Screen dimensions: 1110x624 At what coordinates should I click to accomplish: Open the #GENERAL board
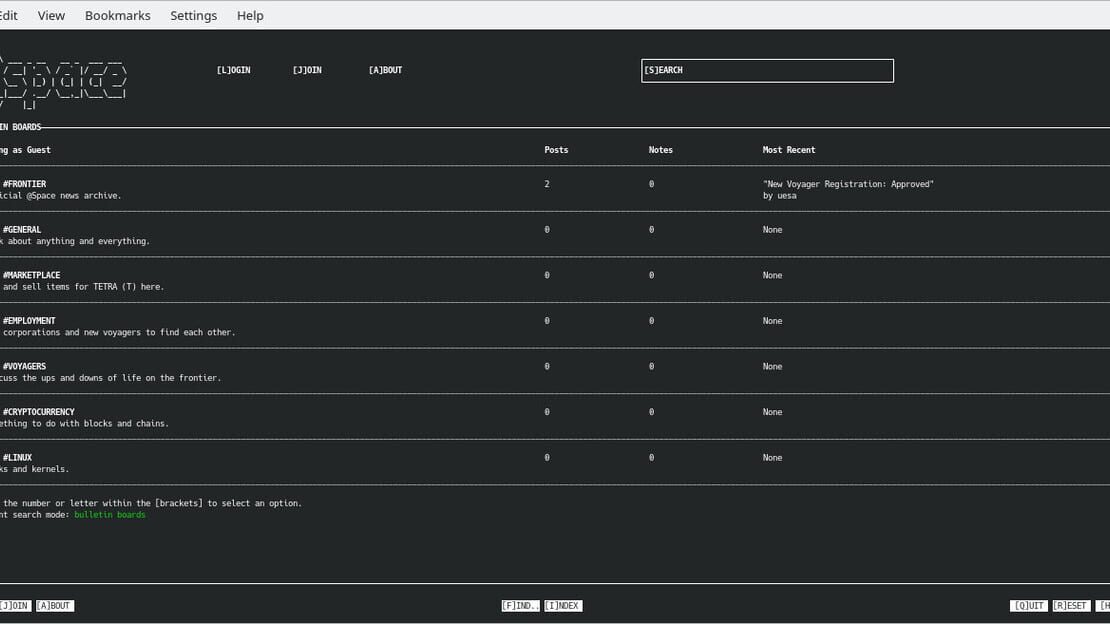point(22,229)
